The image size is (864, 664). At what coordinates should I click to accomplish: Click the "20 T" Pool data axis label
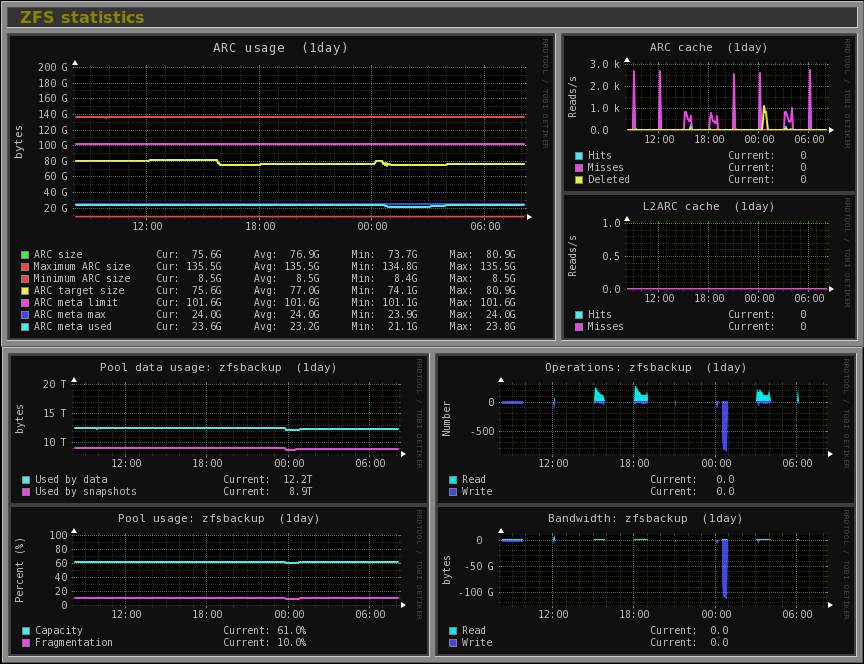(x=55, y=385)
